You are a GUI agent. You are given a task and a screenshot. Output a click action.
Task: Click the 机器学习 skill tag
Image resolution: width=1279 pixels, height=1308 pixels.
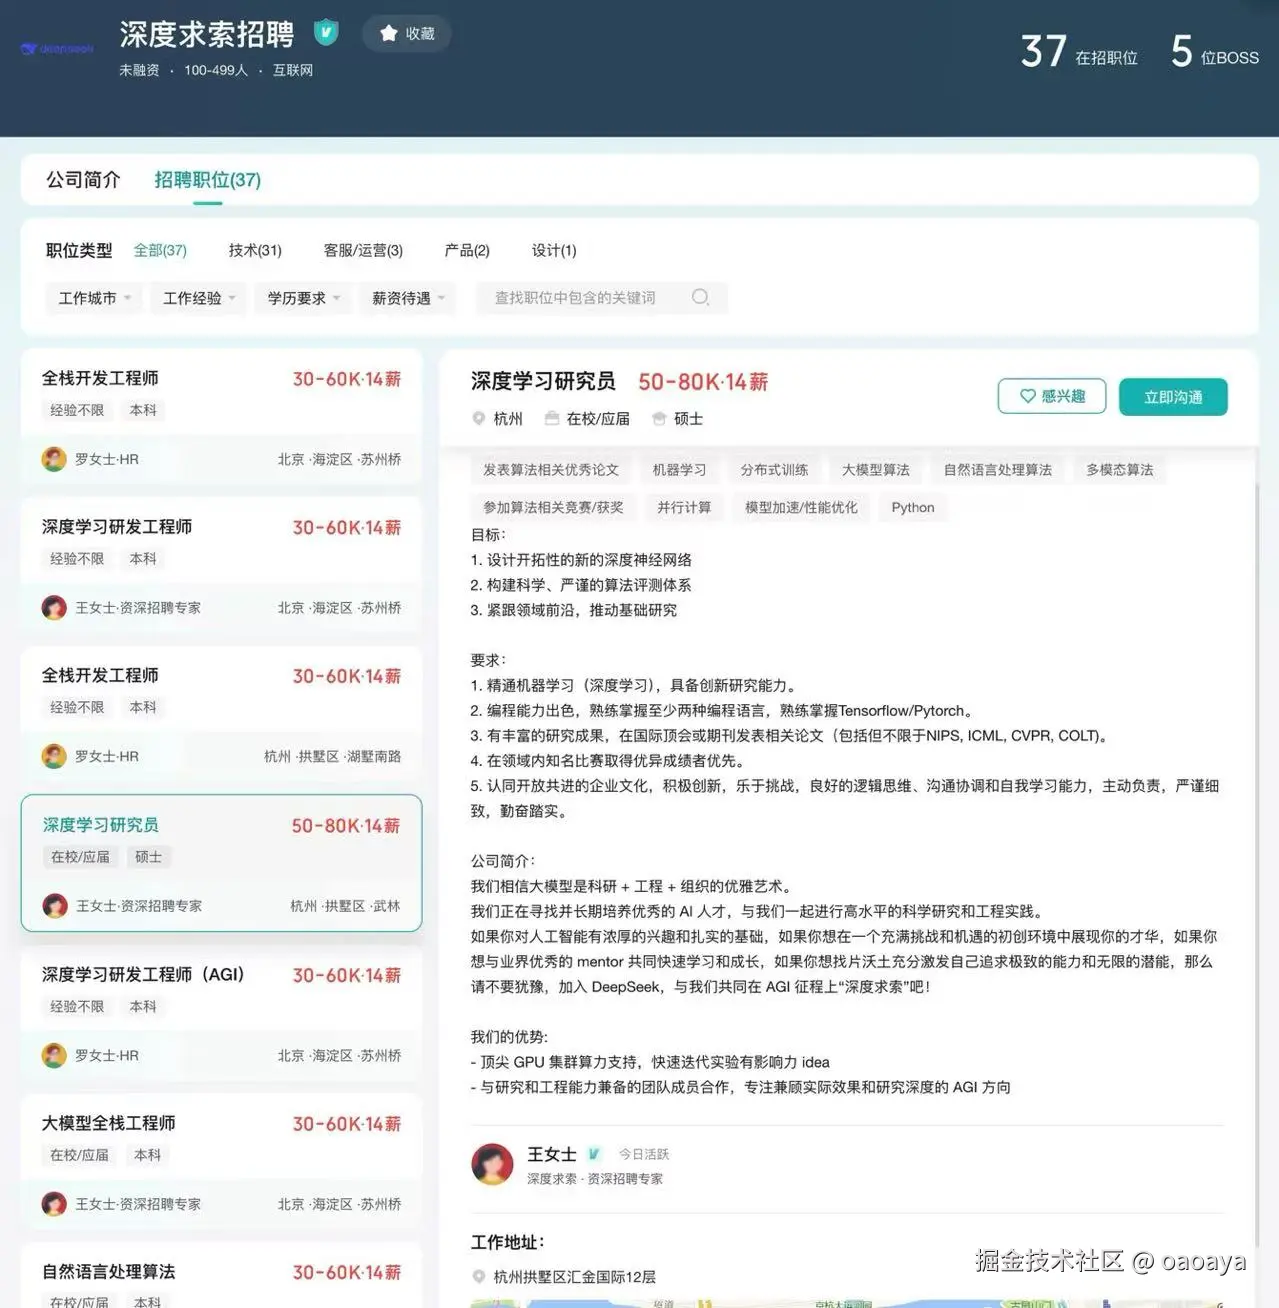click(x=680, y=470)
